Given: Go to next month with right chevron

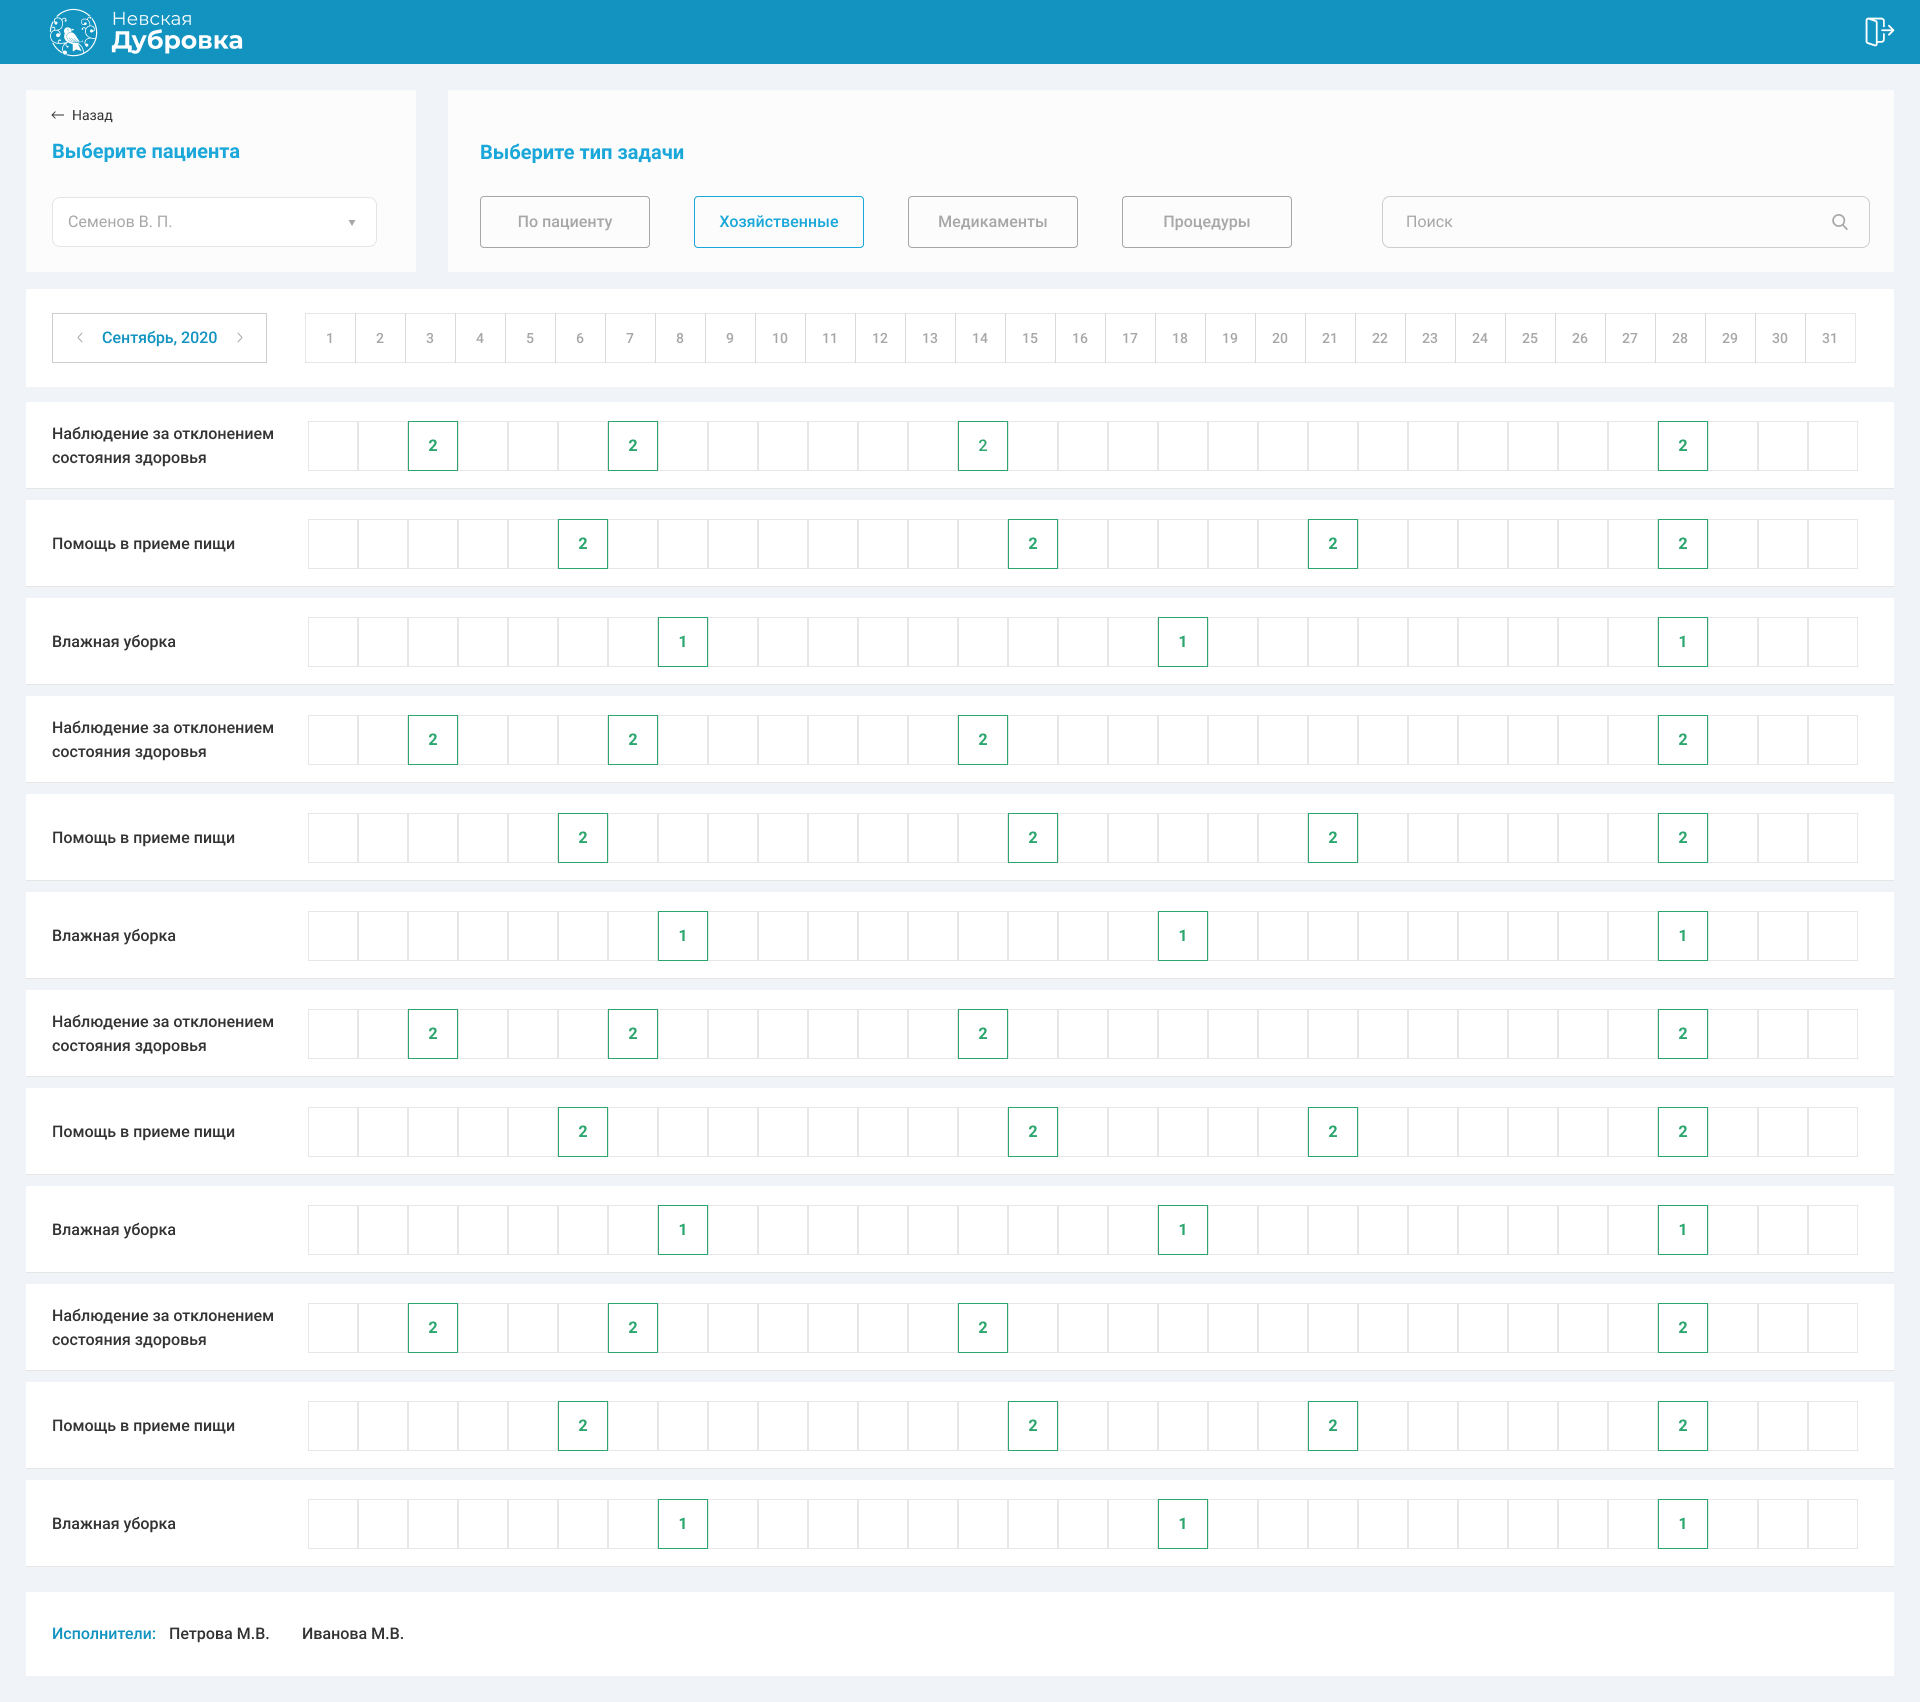Looking at the screenshot, I should click(x=240, y=338).
